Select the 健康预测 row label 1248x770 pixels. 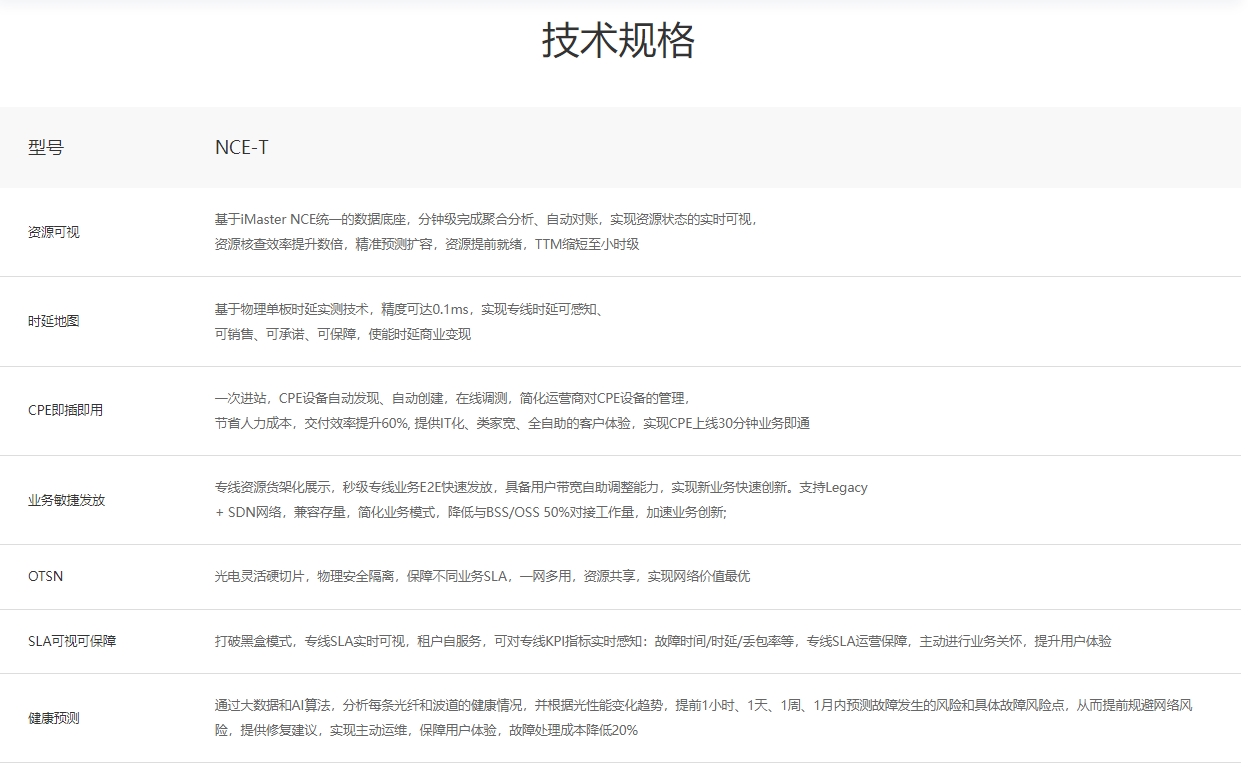coord(53,718)
